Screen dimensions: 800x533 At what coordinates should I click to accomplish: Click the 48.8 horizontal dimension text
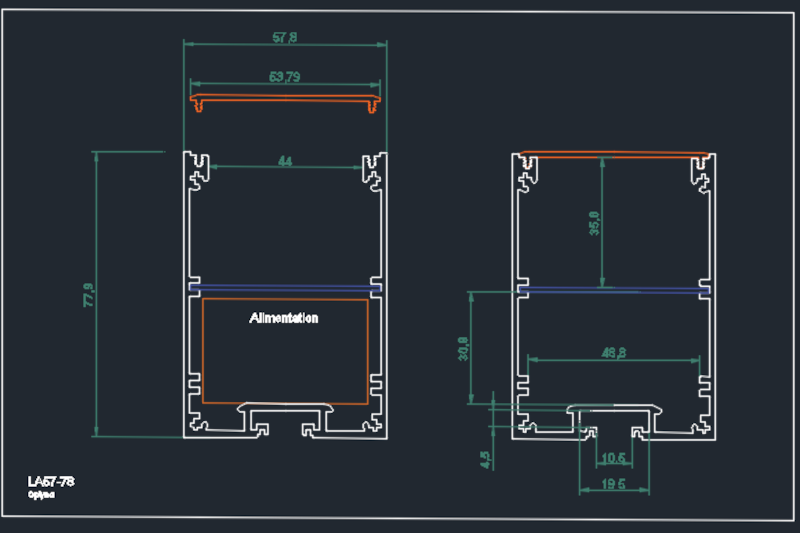point(614,352)
